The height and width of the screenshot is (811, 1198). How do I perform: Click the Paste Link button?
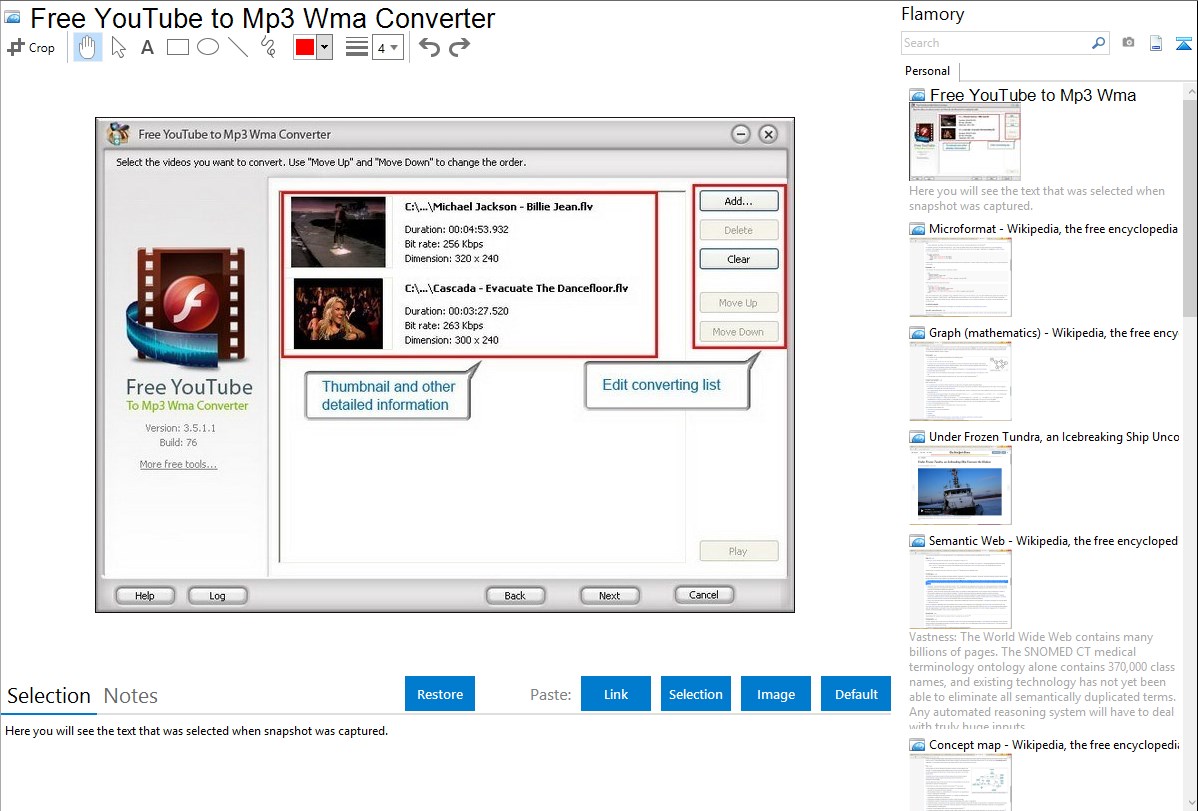pyautogui.click(x=616, y=694)
